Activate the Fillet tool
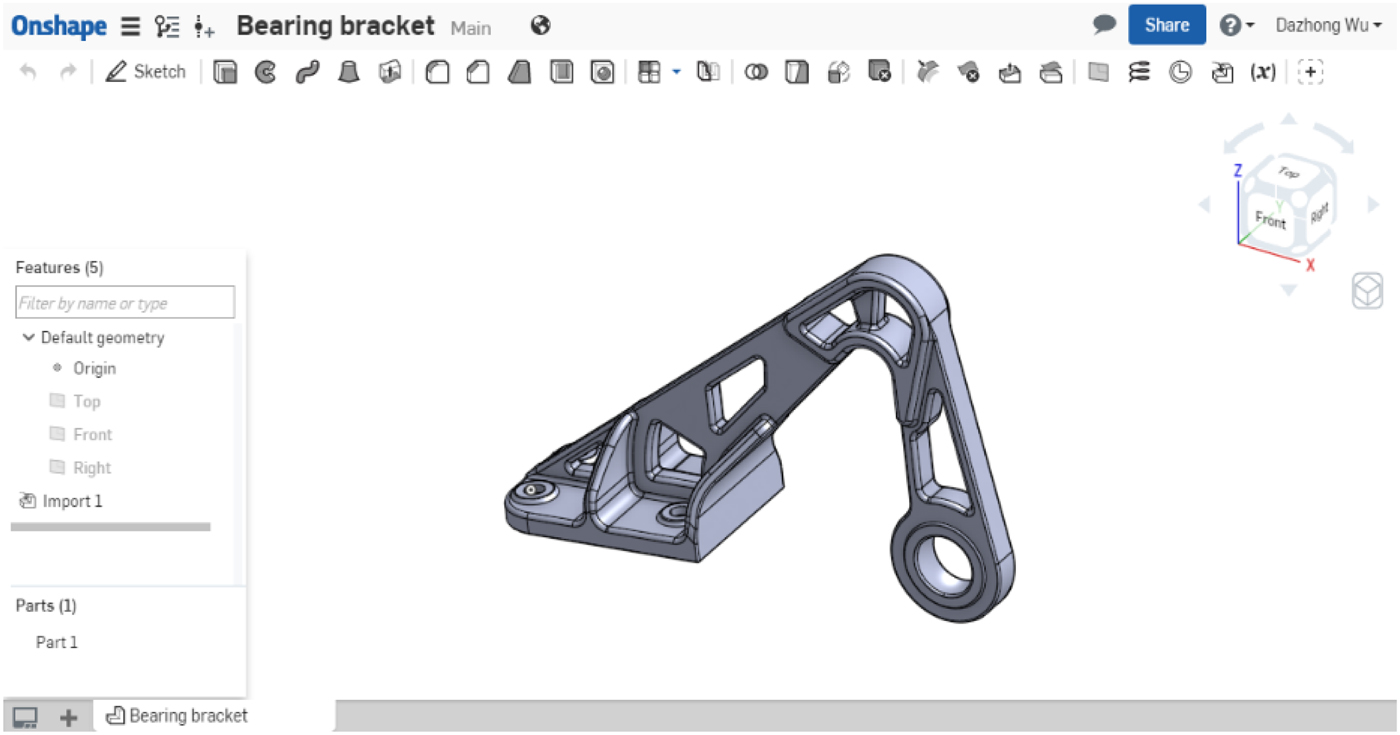Viewport: 1400px width, 735px height. [x=437, y=72]
